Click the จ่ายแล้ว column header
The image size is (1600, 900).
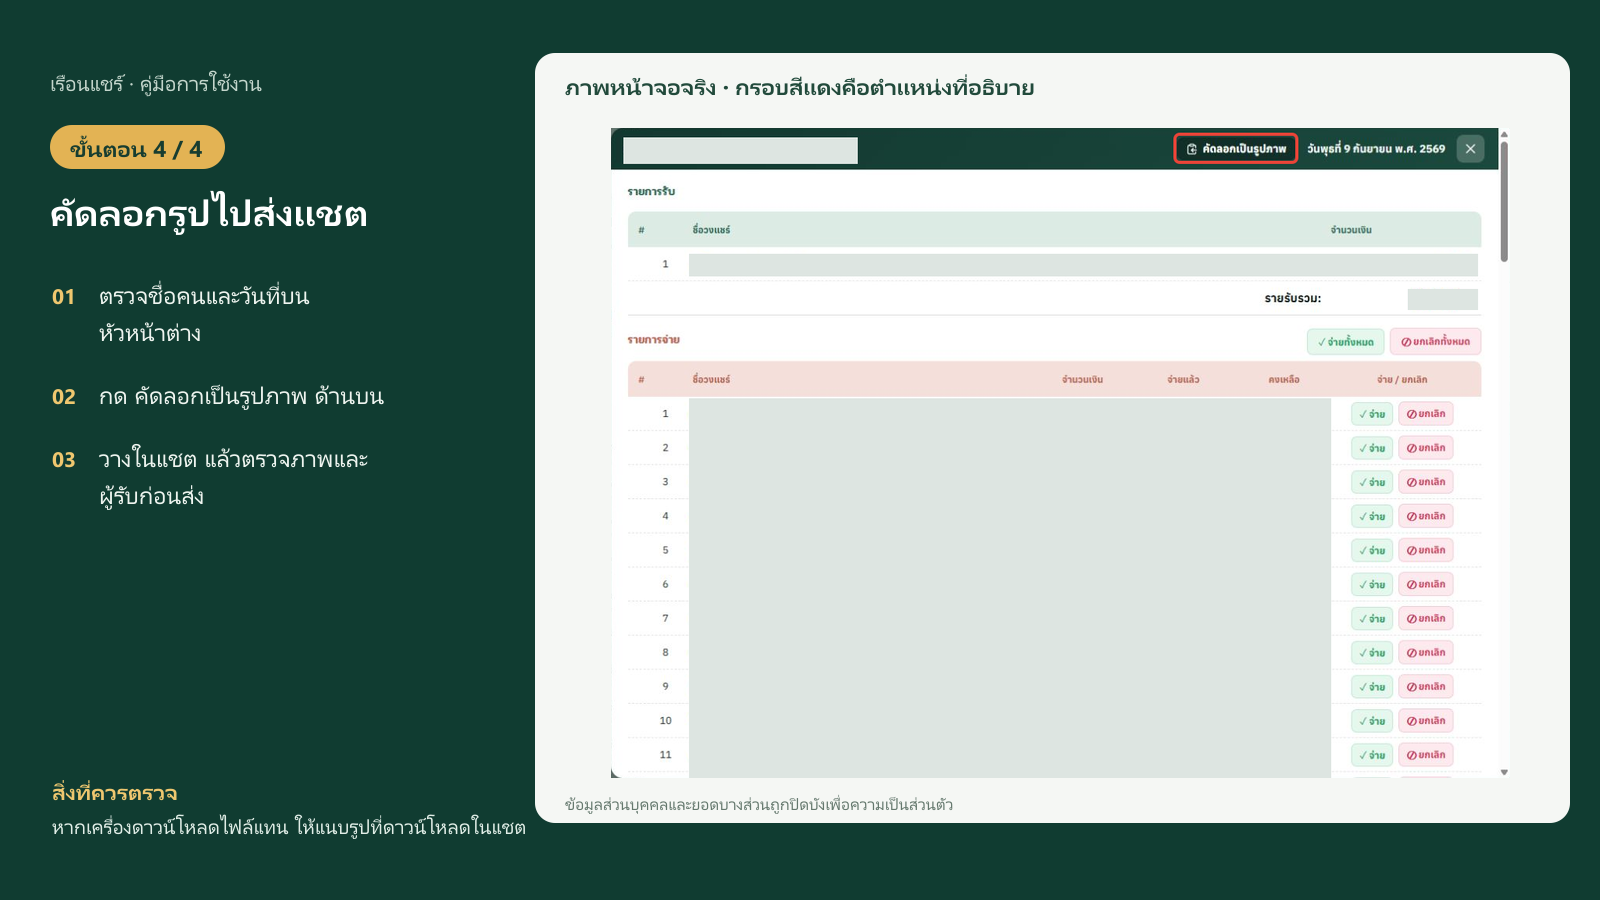tap(1183, 380)
